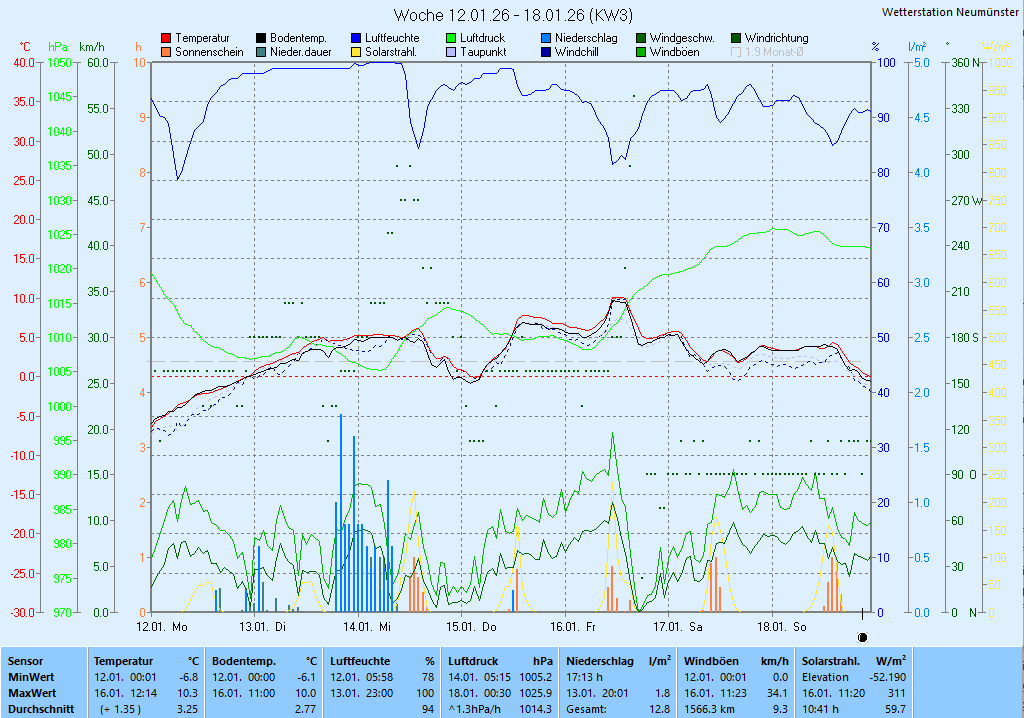Click the red Temperatur legend swatch

pos(166,38)
